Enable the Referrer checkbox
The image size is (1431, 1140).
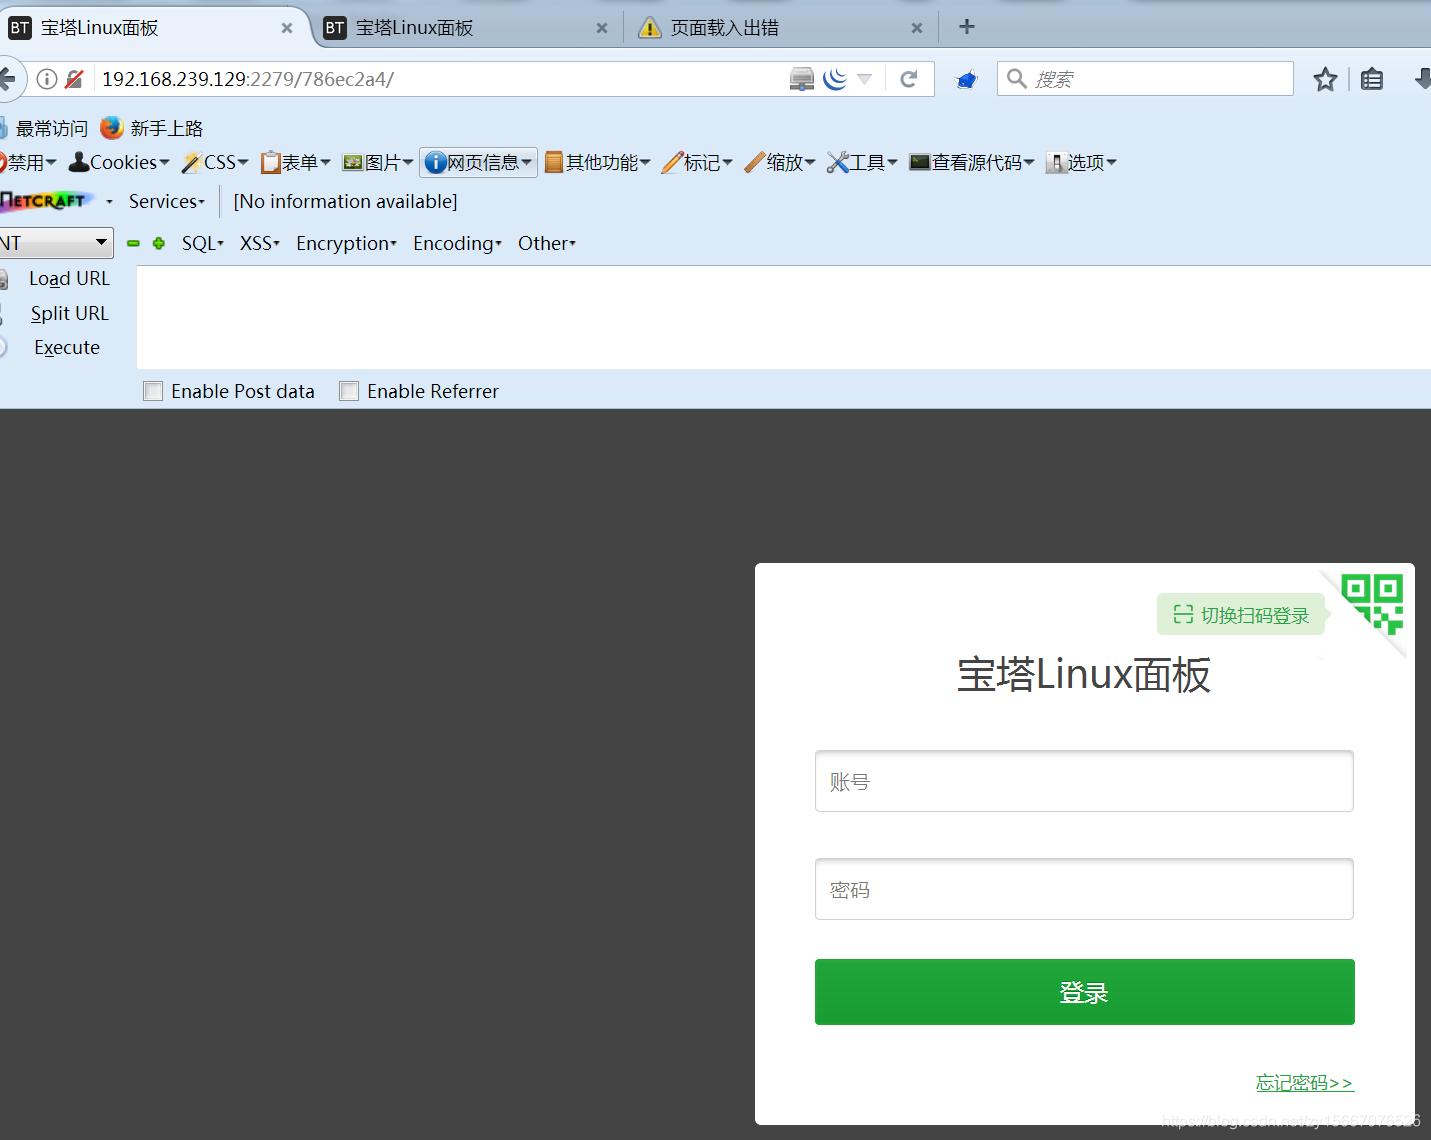click(348, 390)
